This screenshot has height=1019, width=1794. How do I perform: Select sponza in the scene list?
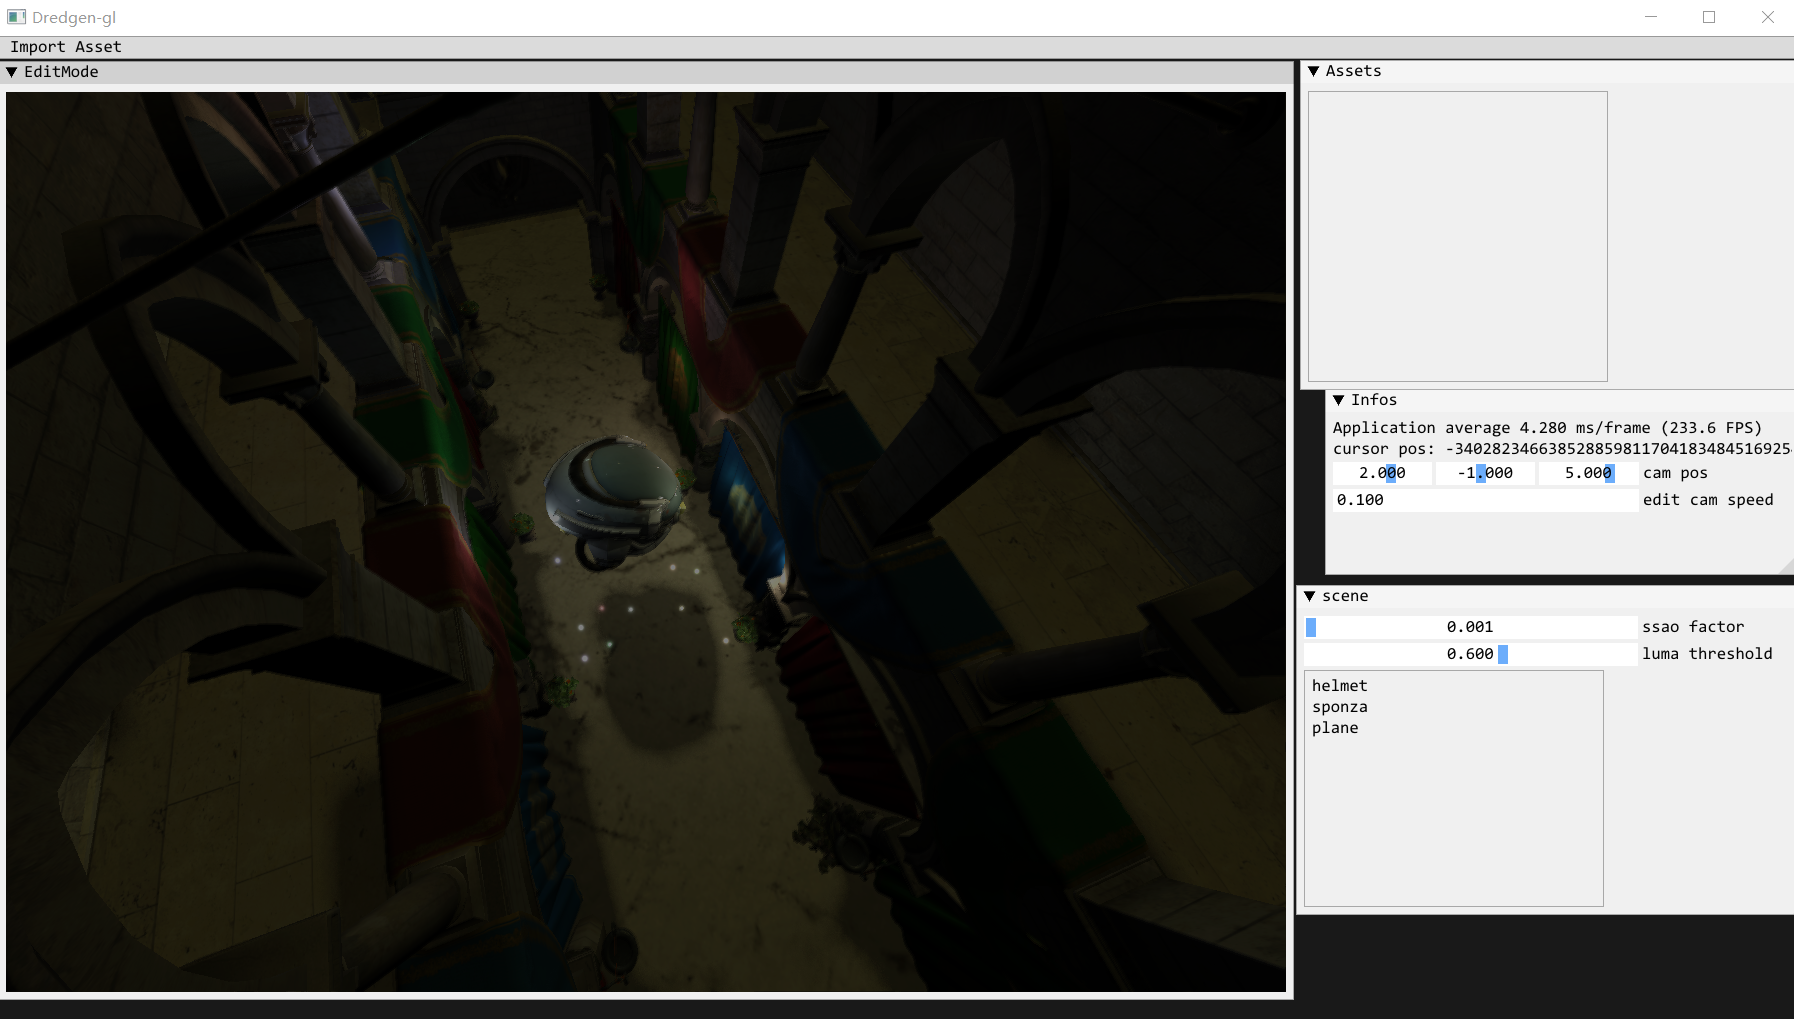[x=1339, y=707]
